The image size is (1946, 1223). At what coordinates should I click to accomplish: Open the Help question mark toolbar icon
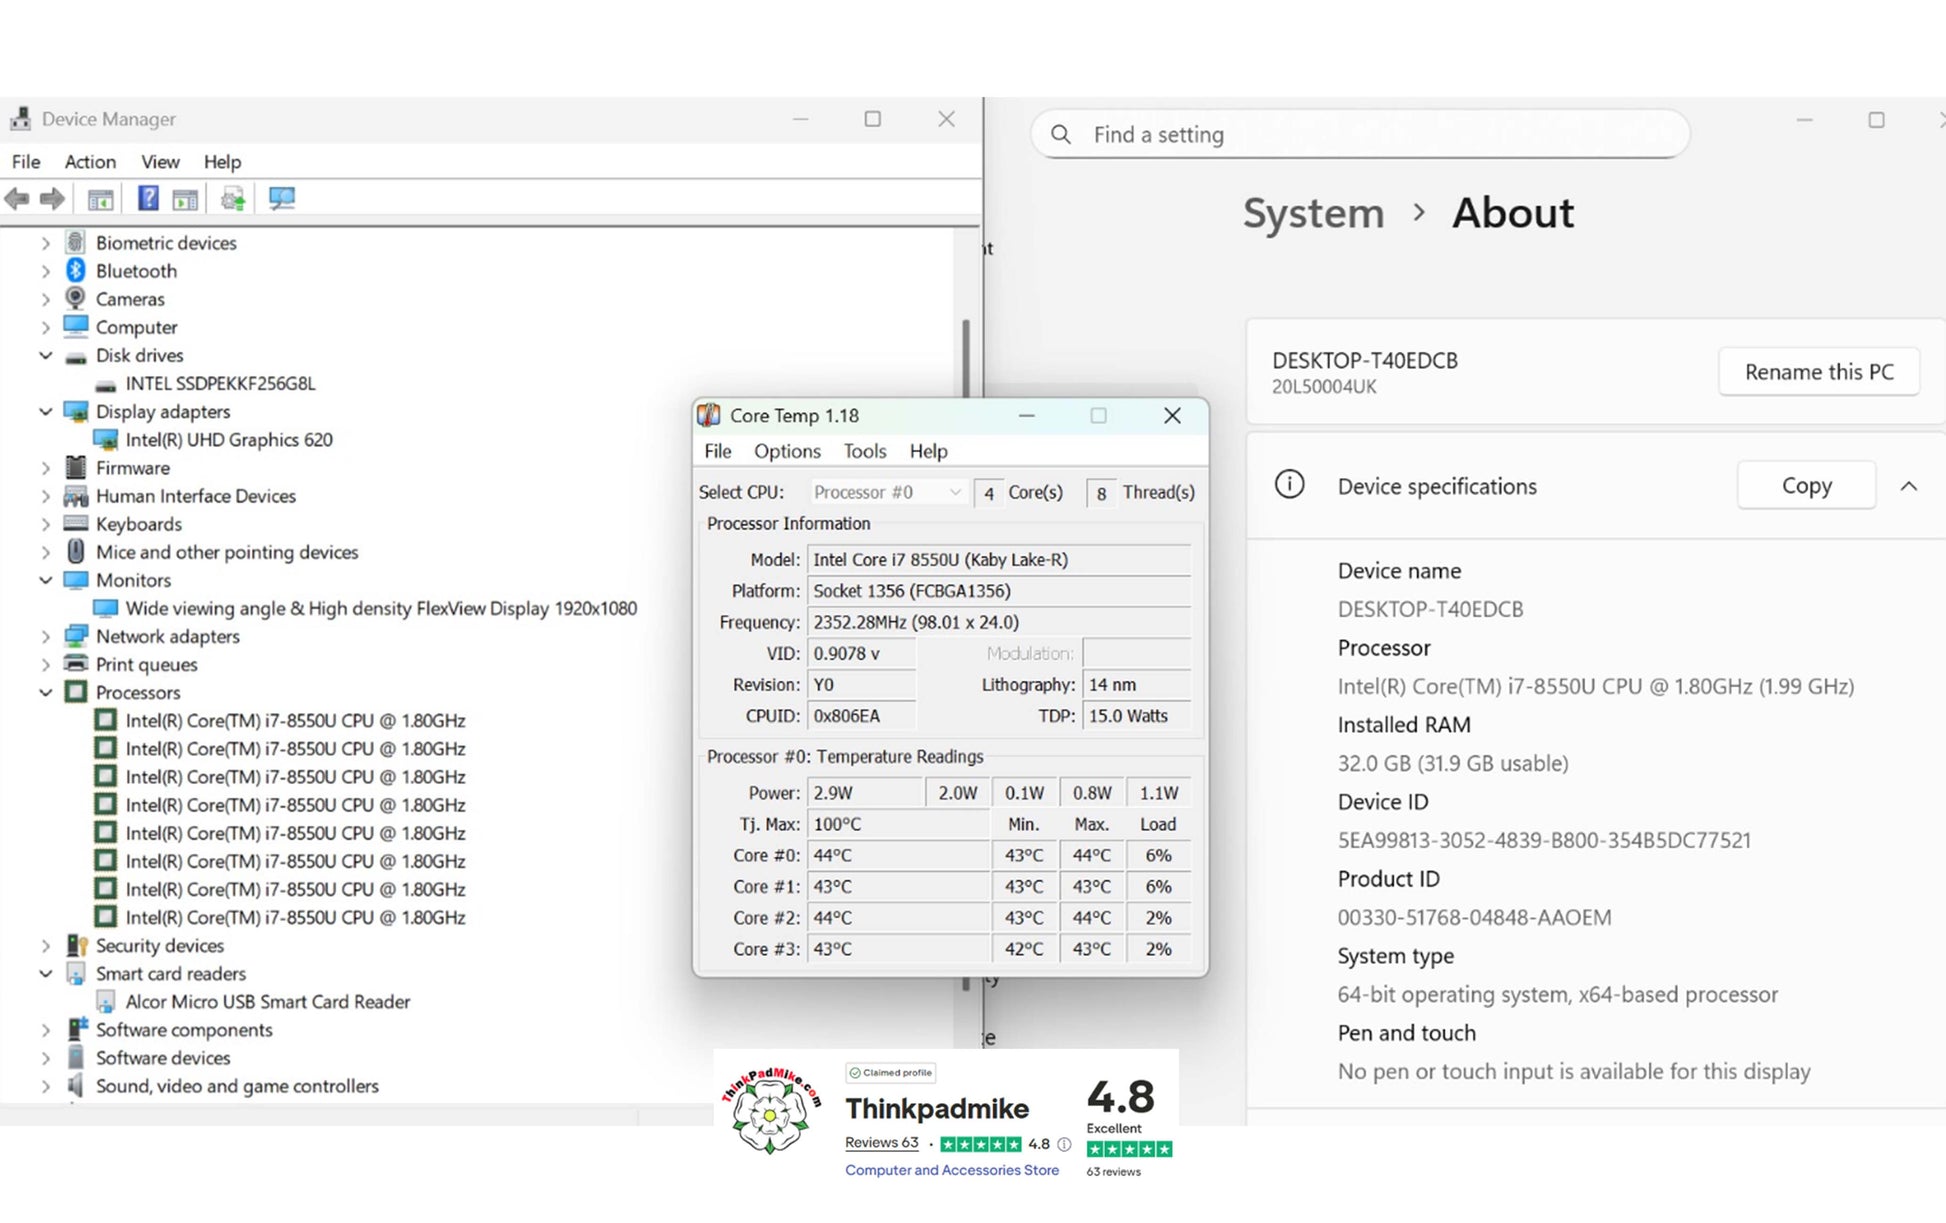click(x=148, y=198)
